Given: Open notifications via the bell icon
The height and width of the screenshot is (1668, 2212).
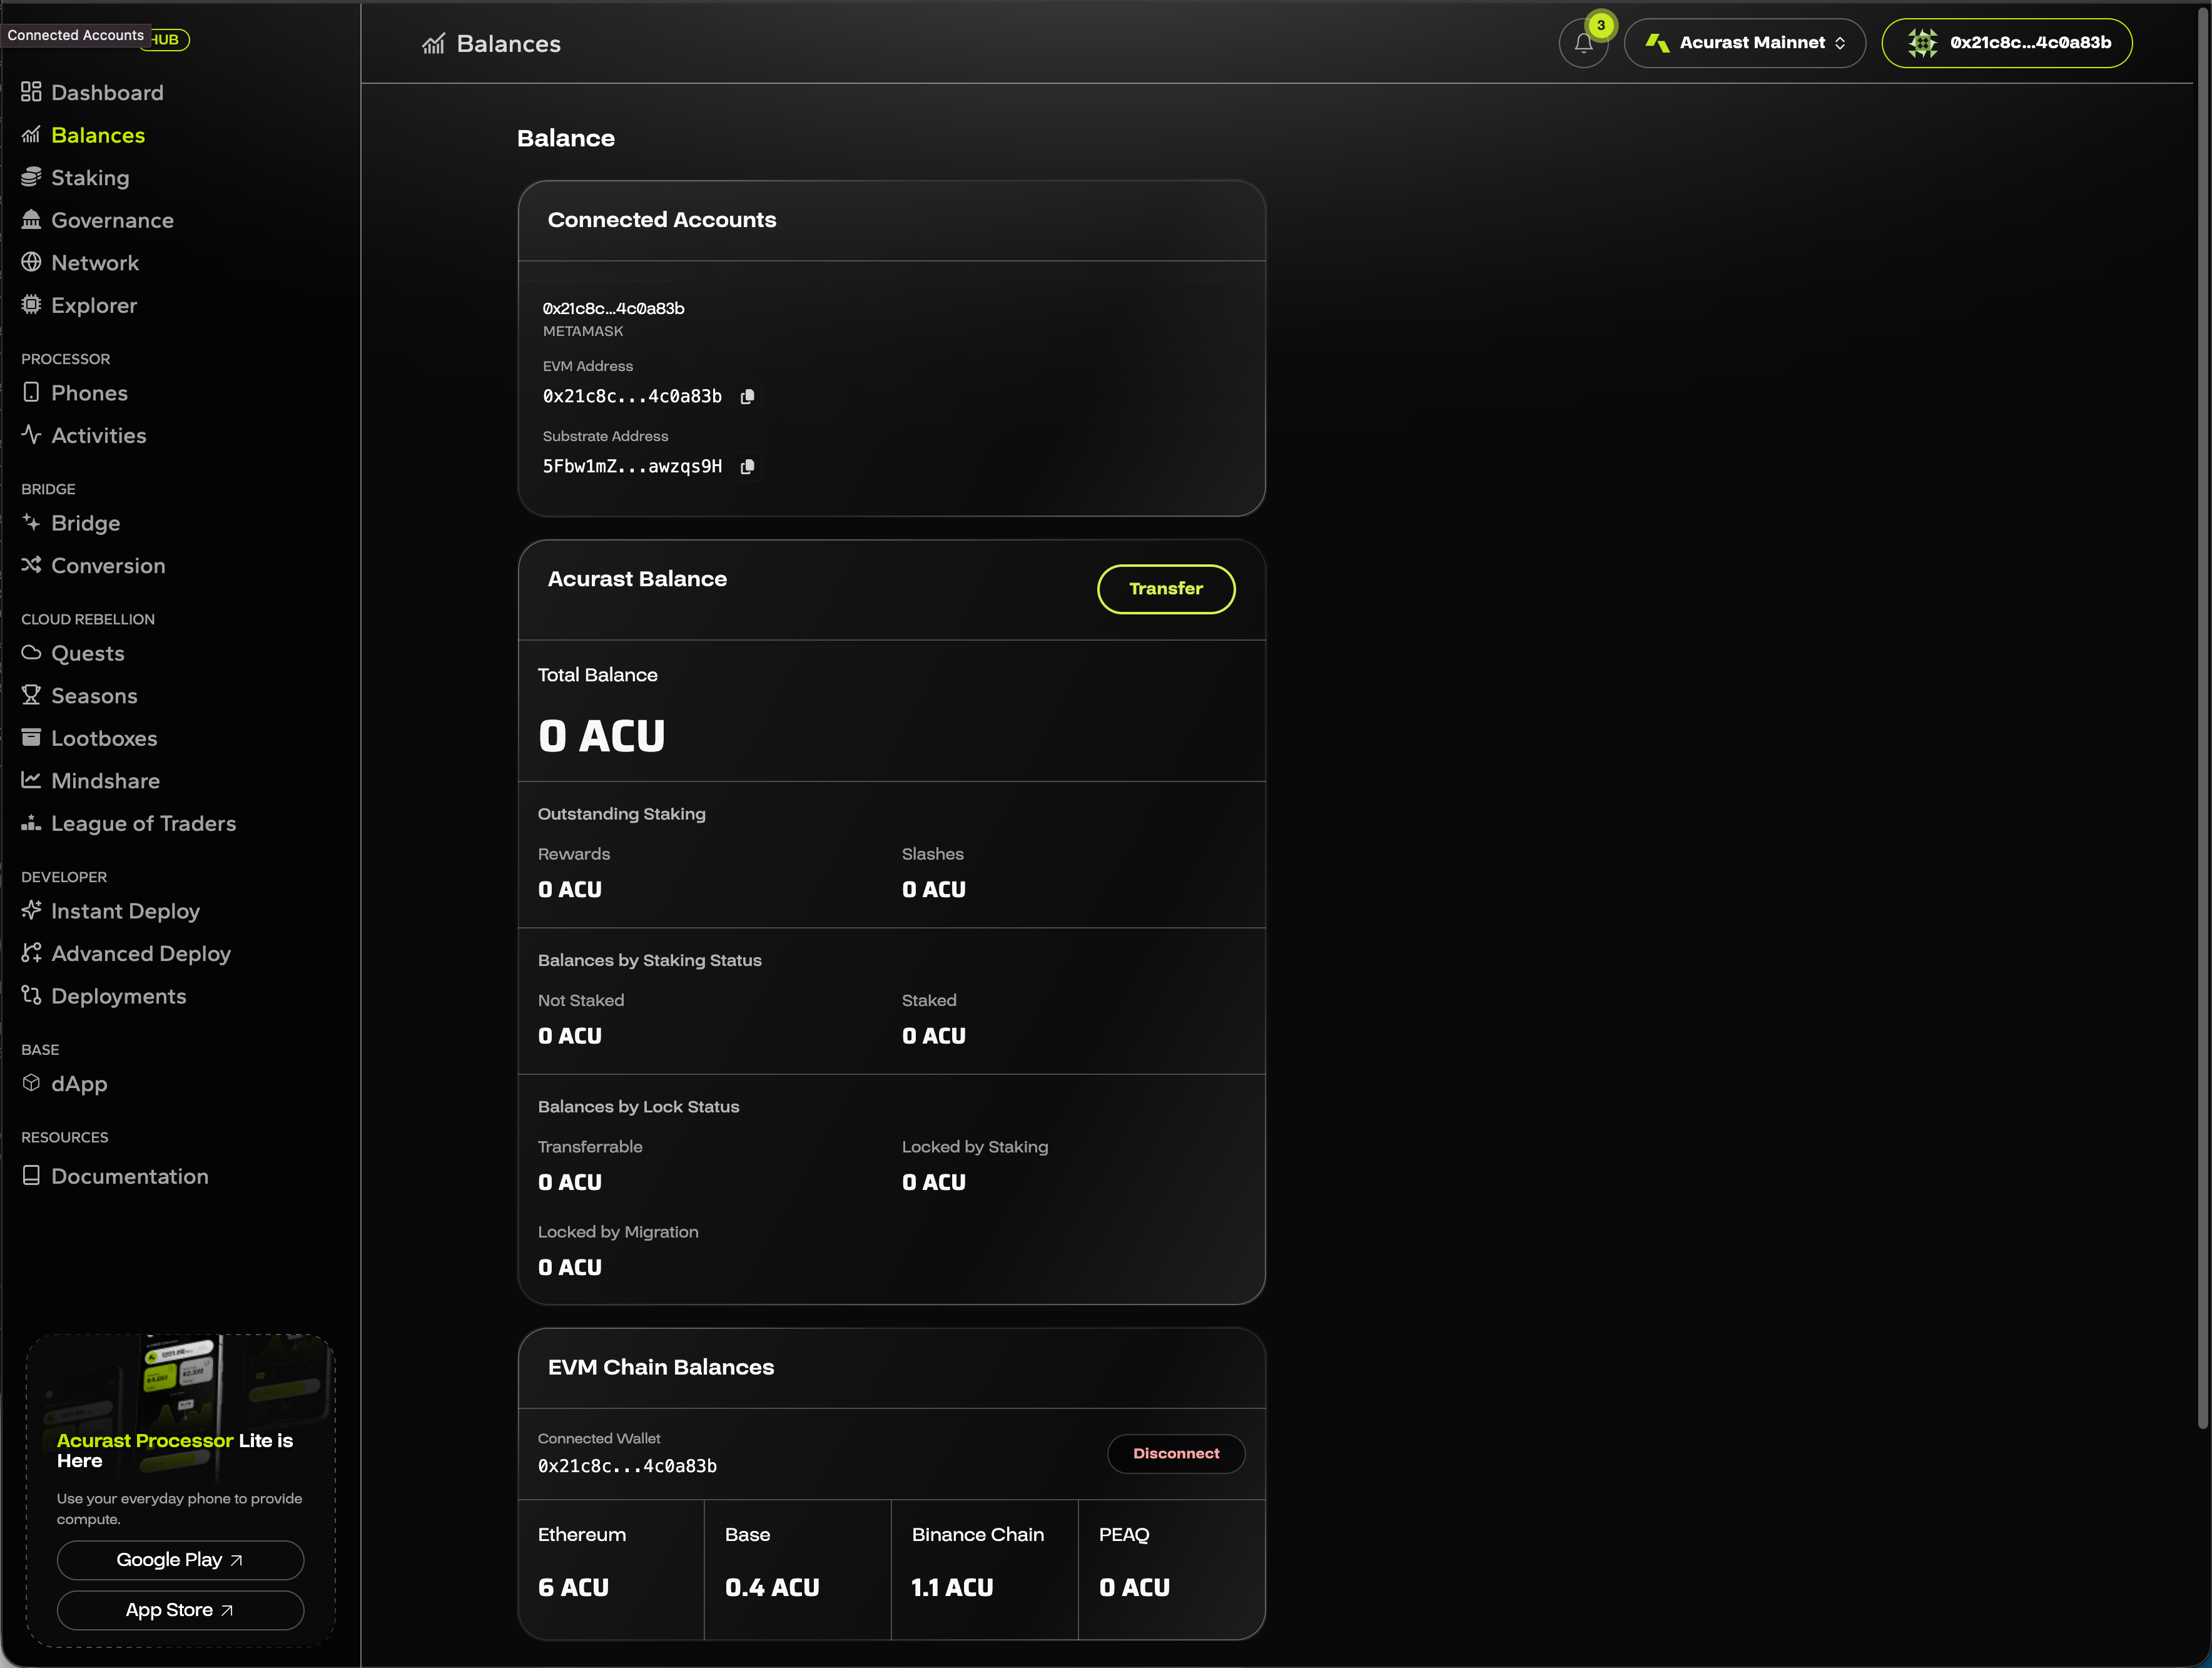Looking at the screenshot, I should tap(1583, 43).
